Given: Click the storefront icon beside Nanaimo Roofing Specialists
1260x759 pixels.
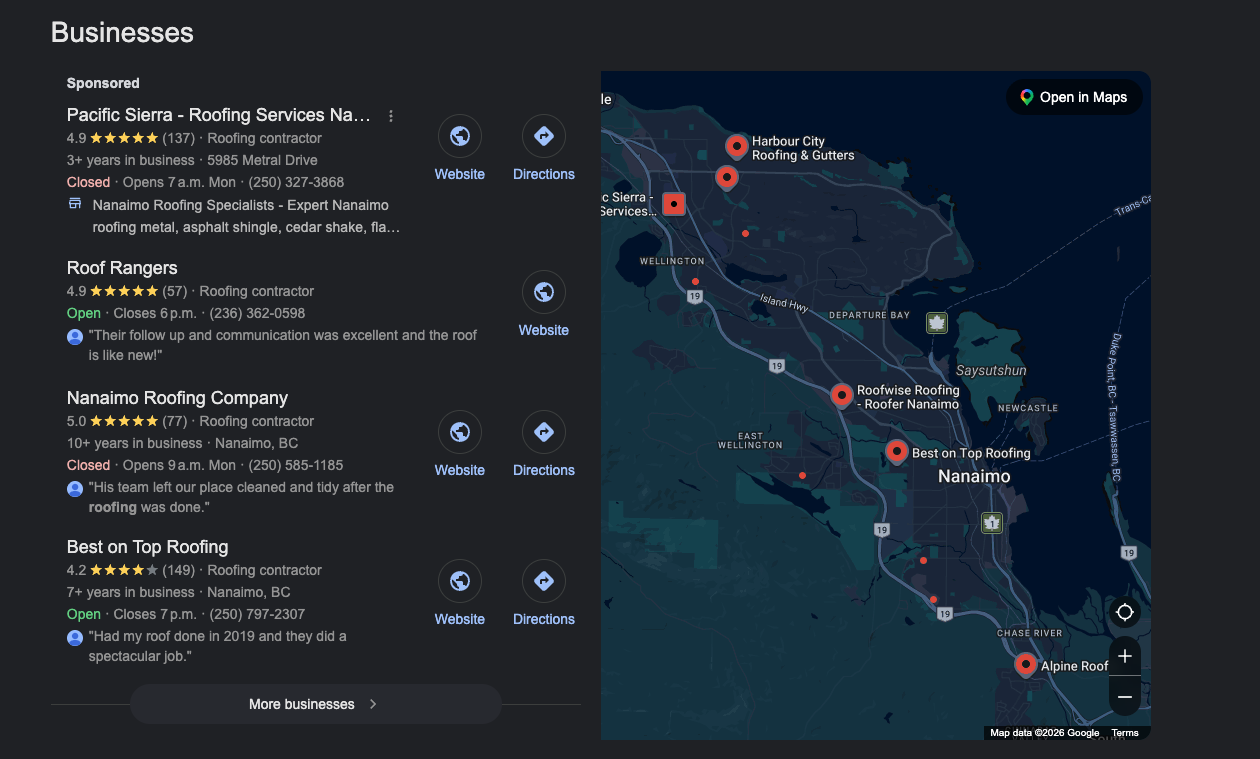Looking at the screenshot, I should [75, 204].
